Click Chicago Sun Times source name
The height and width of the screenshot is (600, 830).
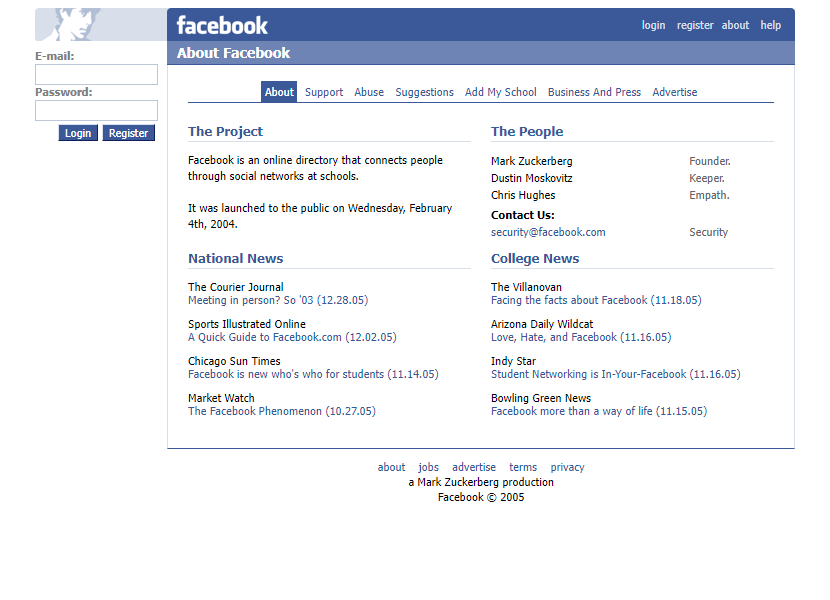pyautogui.click(x=234, y=361)
